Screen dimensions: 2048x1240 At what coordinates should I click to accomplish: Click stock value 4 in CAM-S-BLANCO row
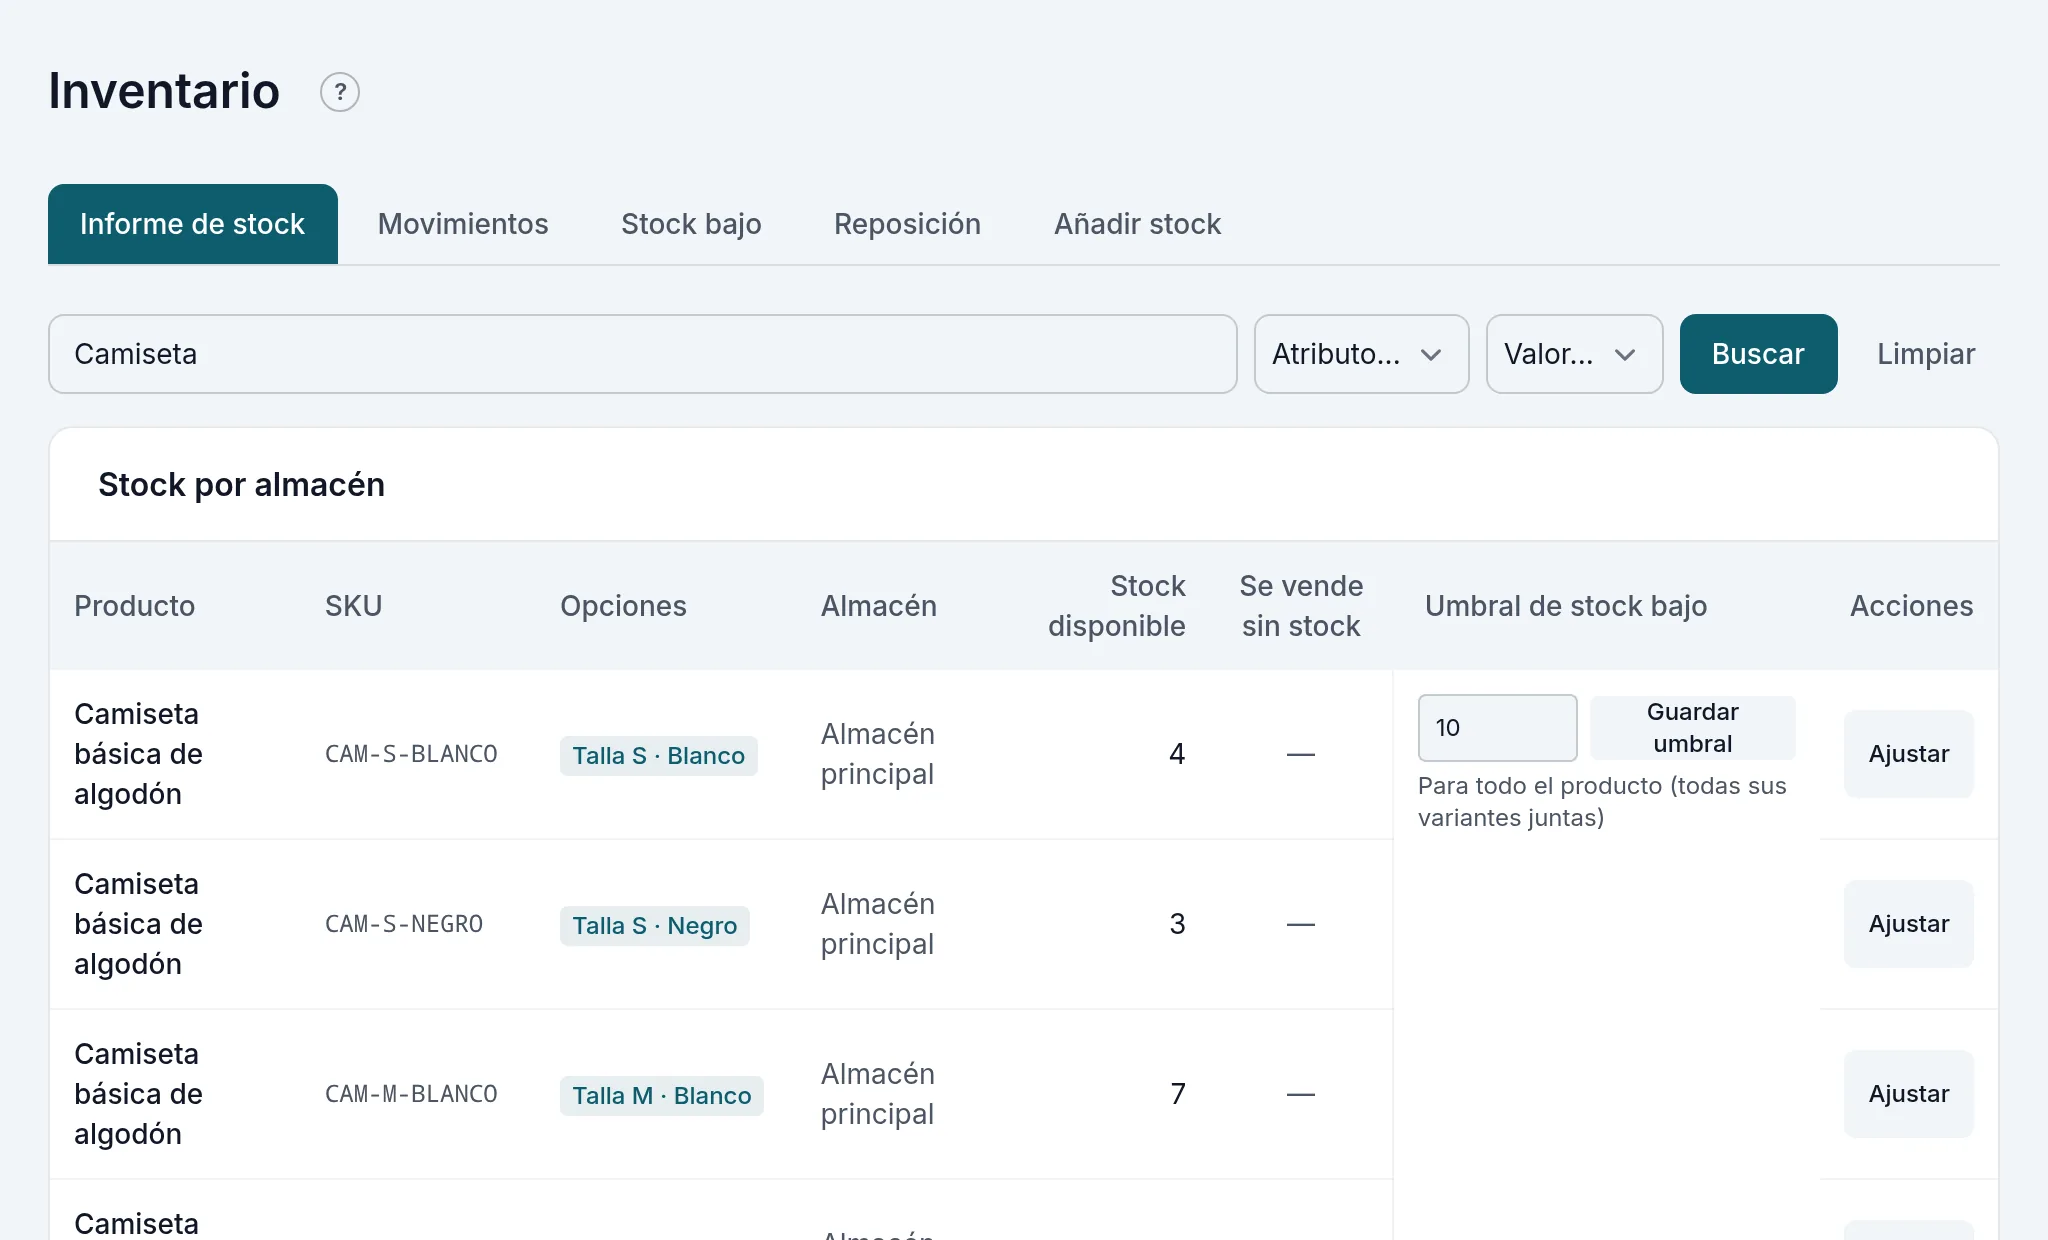pos(1177,754)
